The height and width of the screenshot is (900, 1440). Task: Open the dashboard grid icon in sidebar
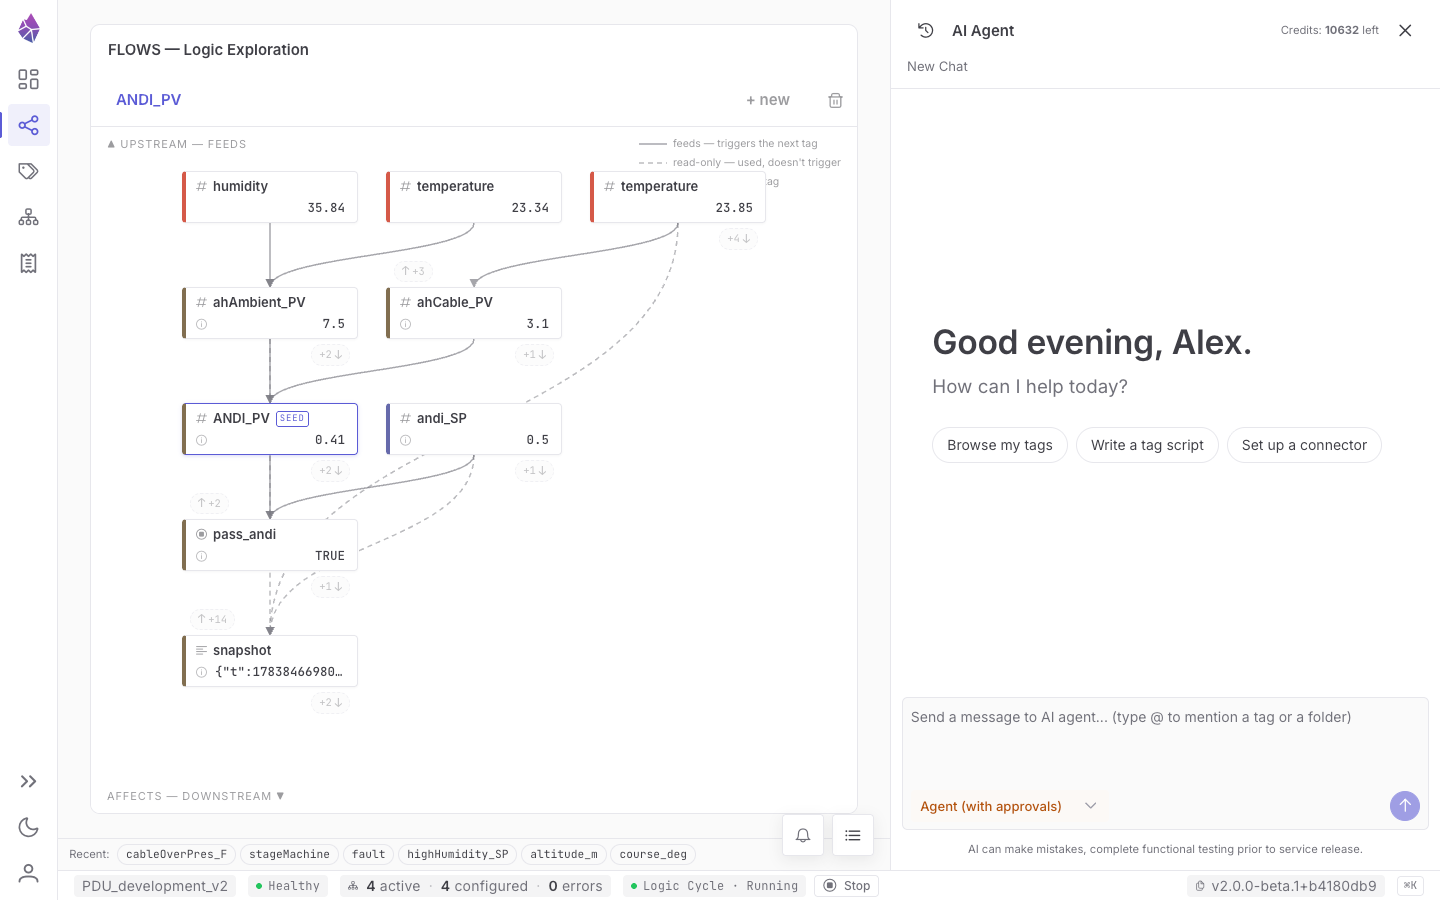click(29, 79)
